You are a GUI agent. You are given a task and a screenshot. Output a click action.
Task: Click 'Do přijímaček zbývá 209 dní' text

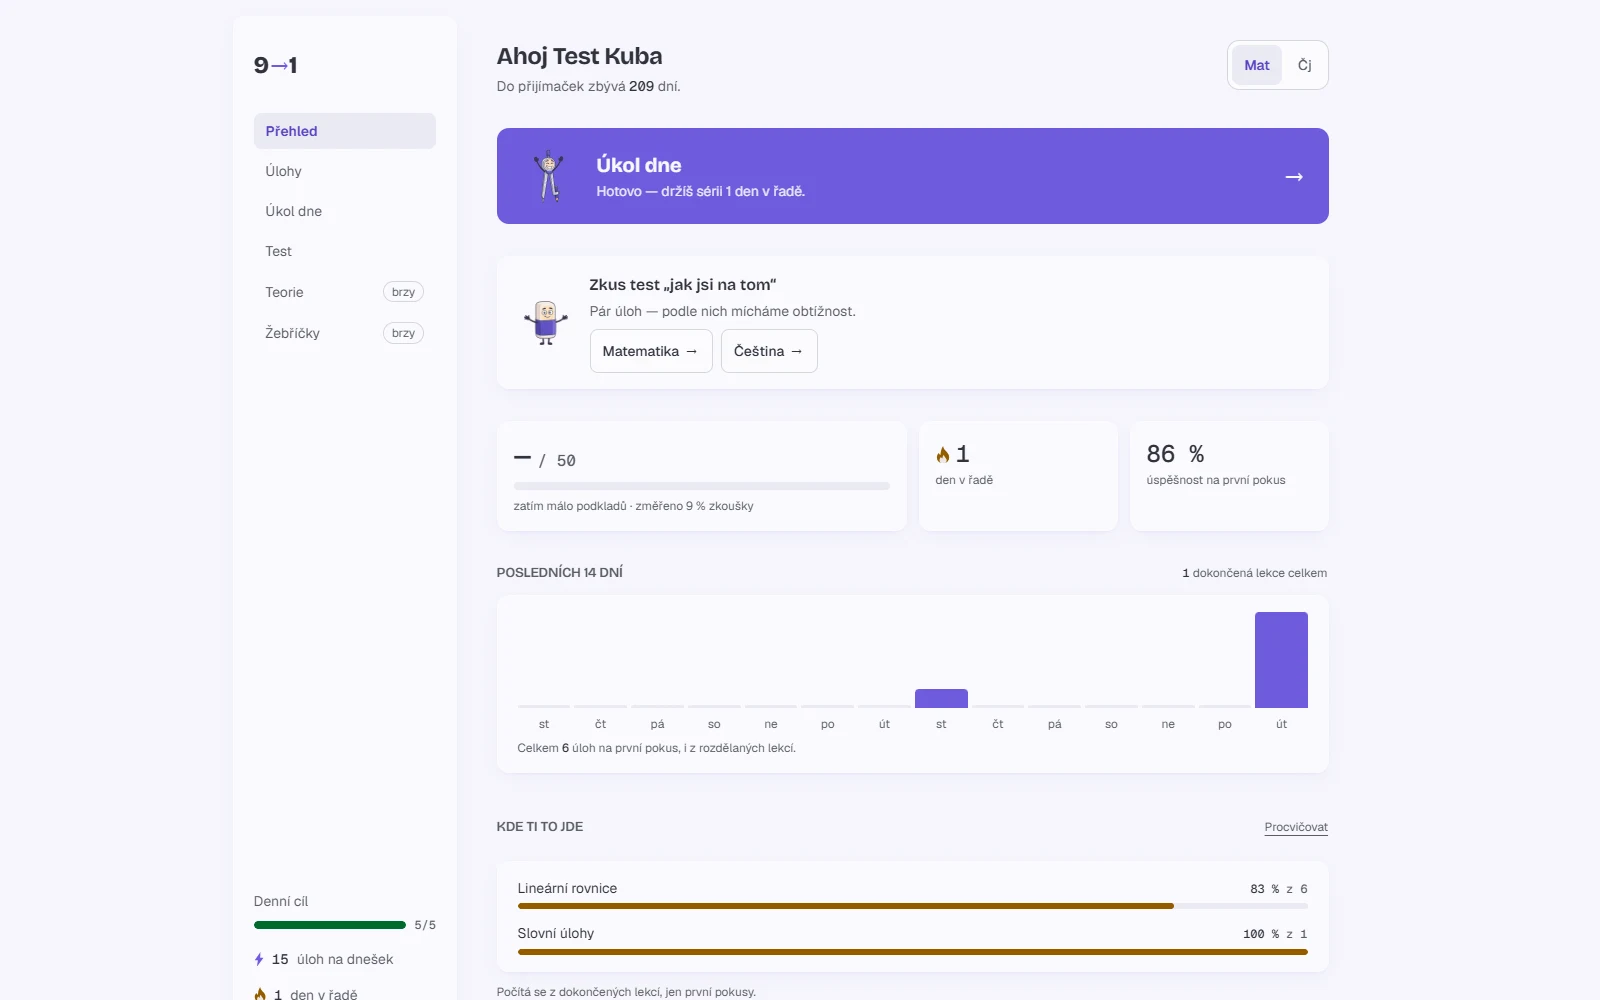click(588, 86)
